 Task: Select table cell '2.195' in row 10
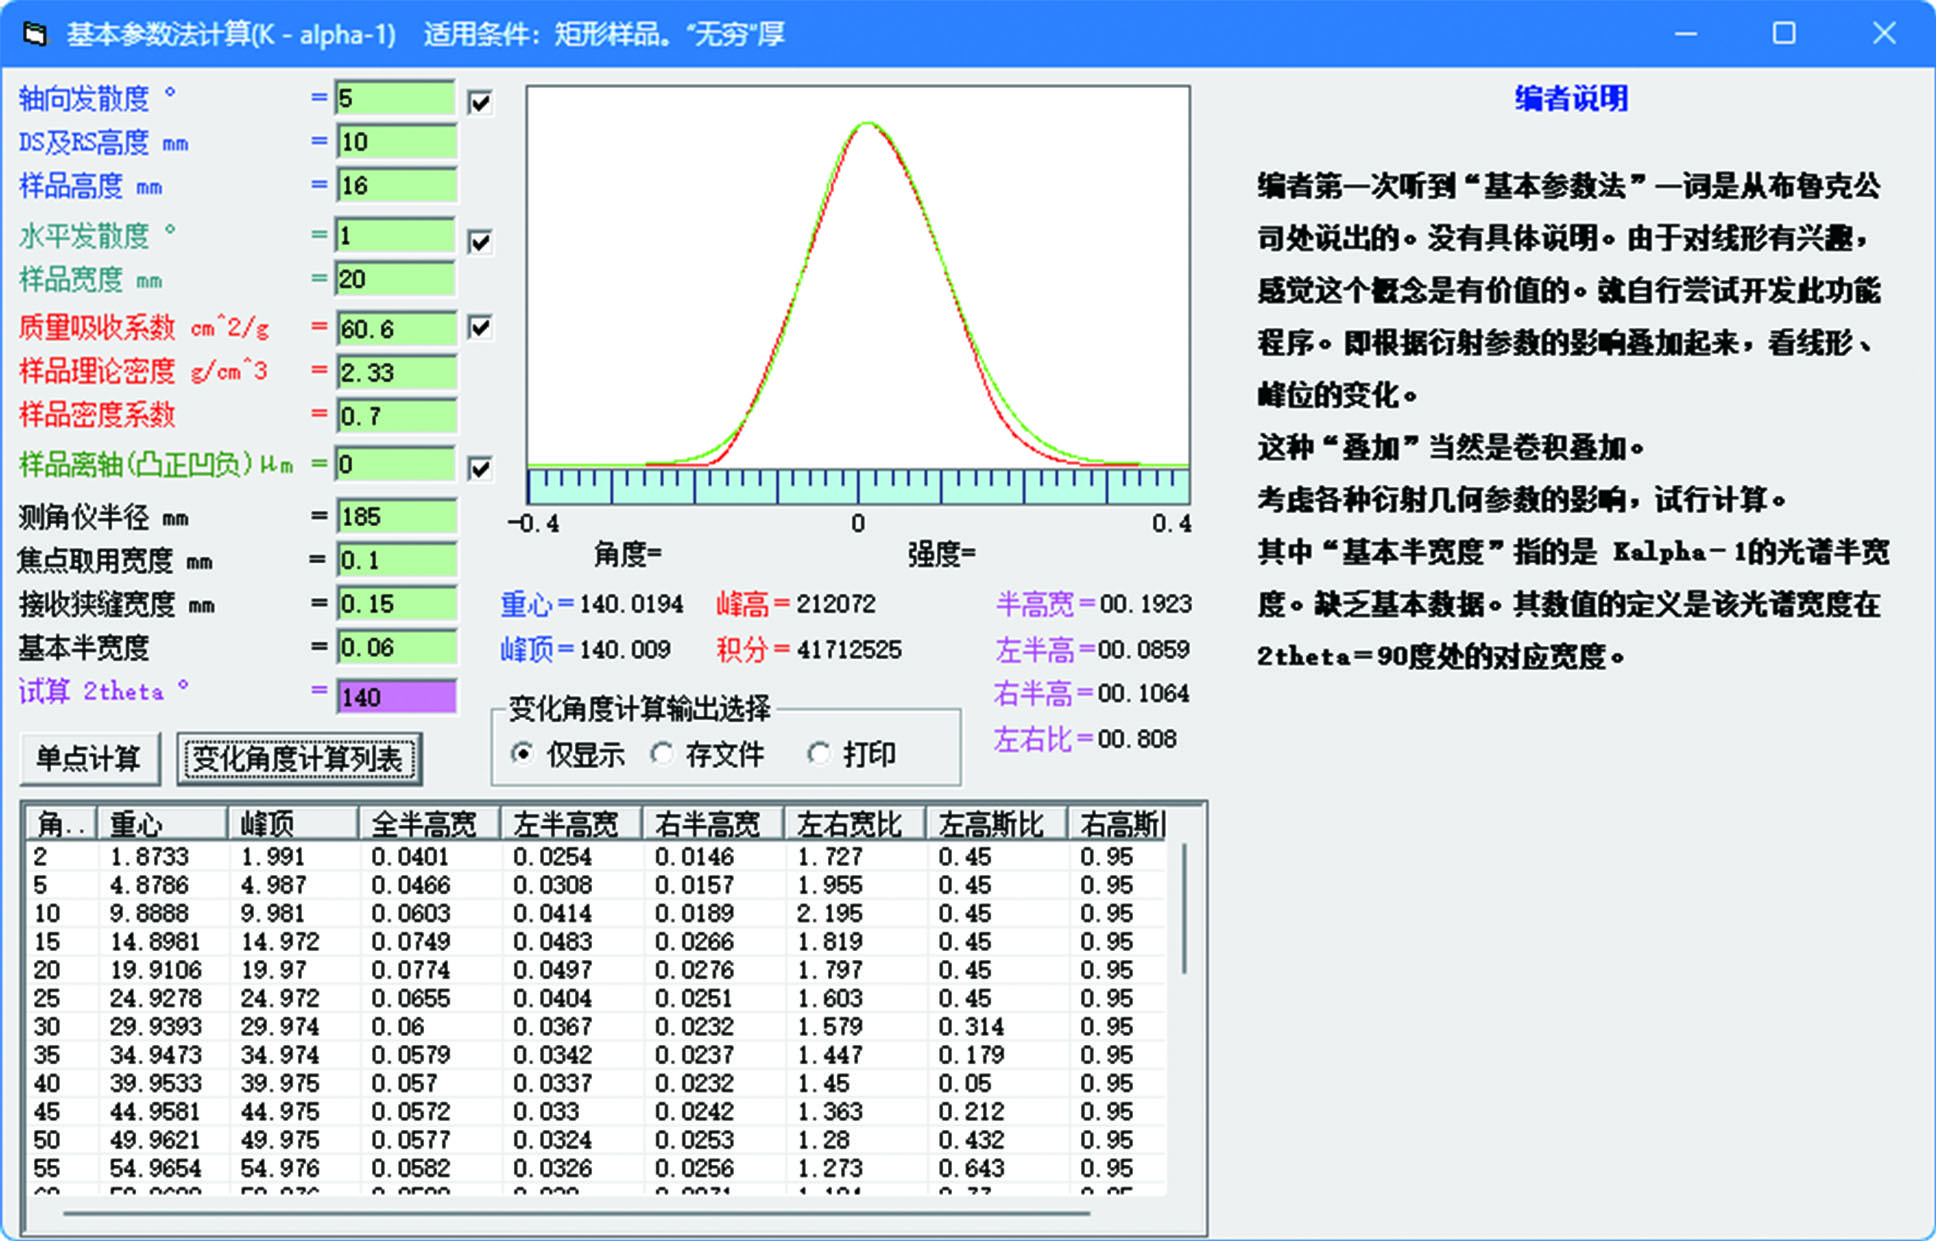(829, 913)
